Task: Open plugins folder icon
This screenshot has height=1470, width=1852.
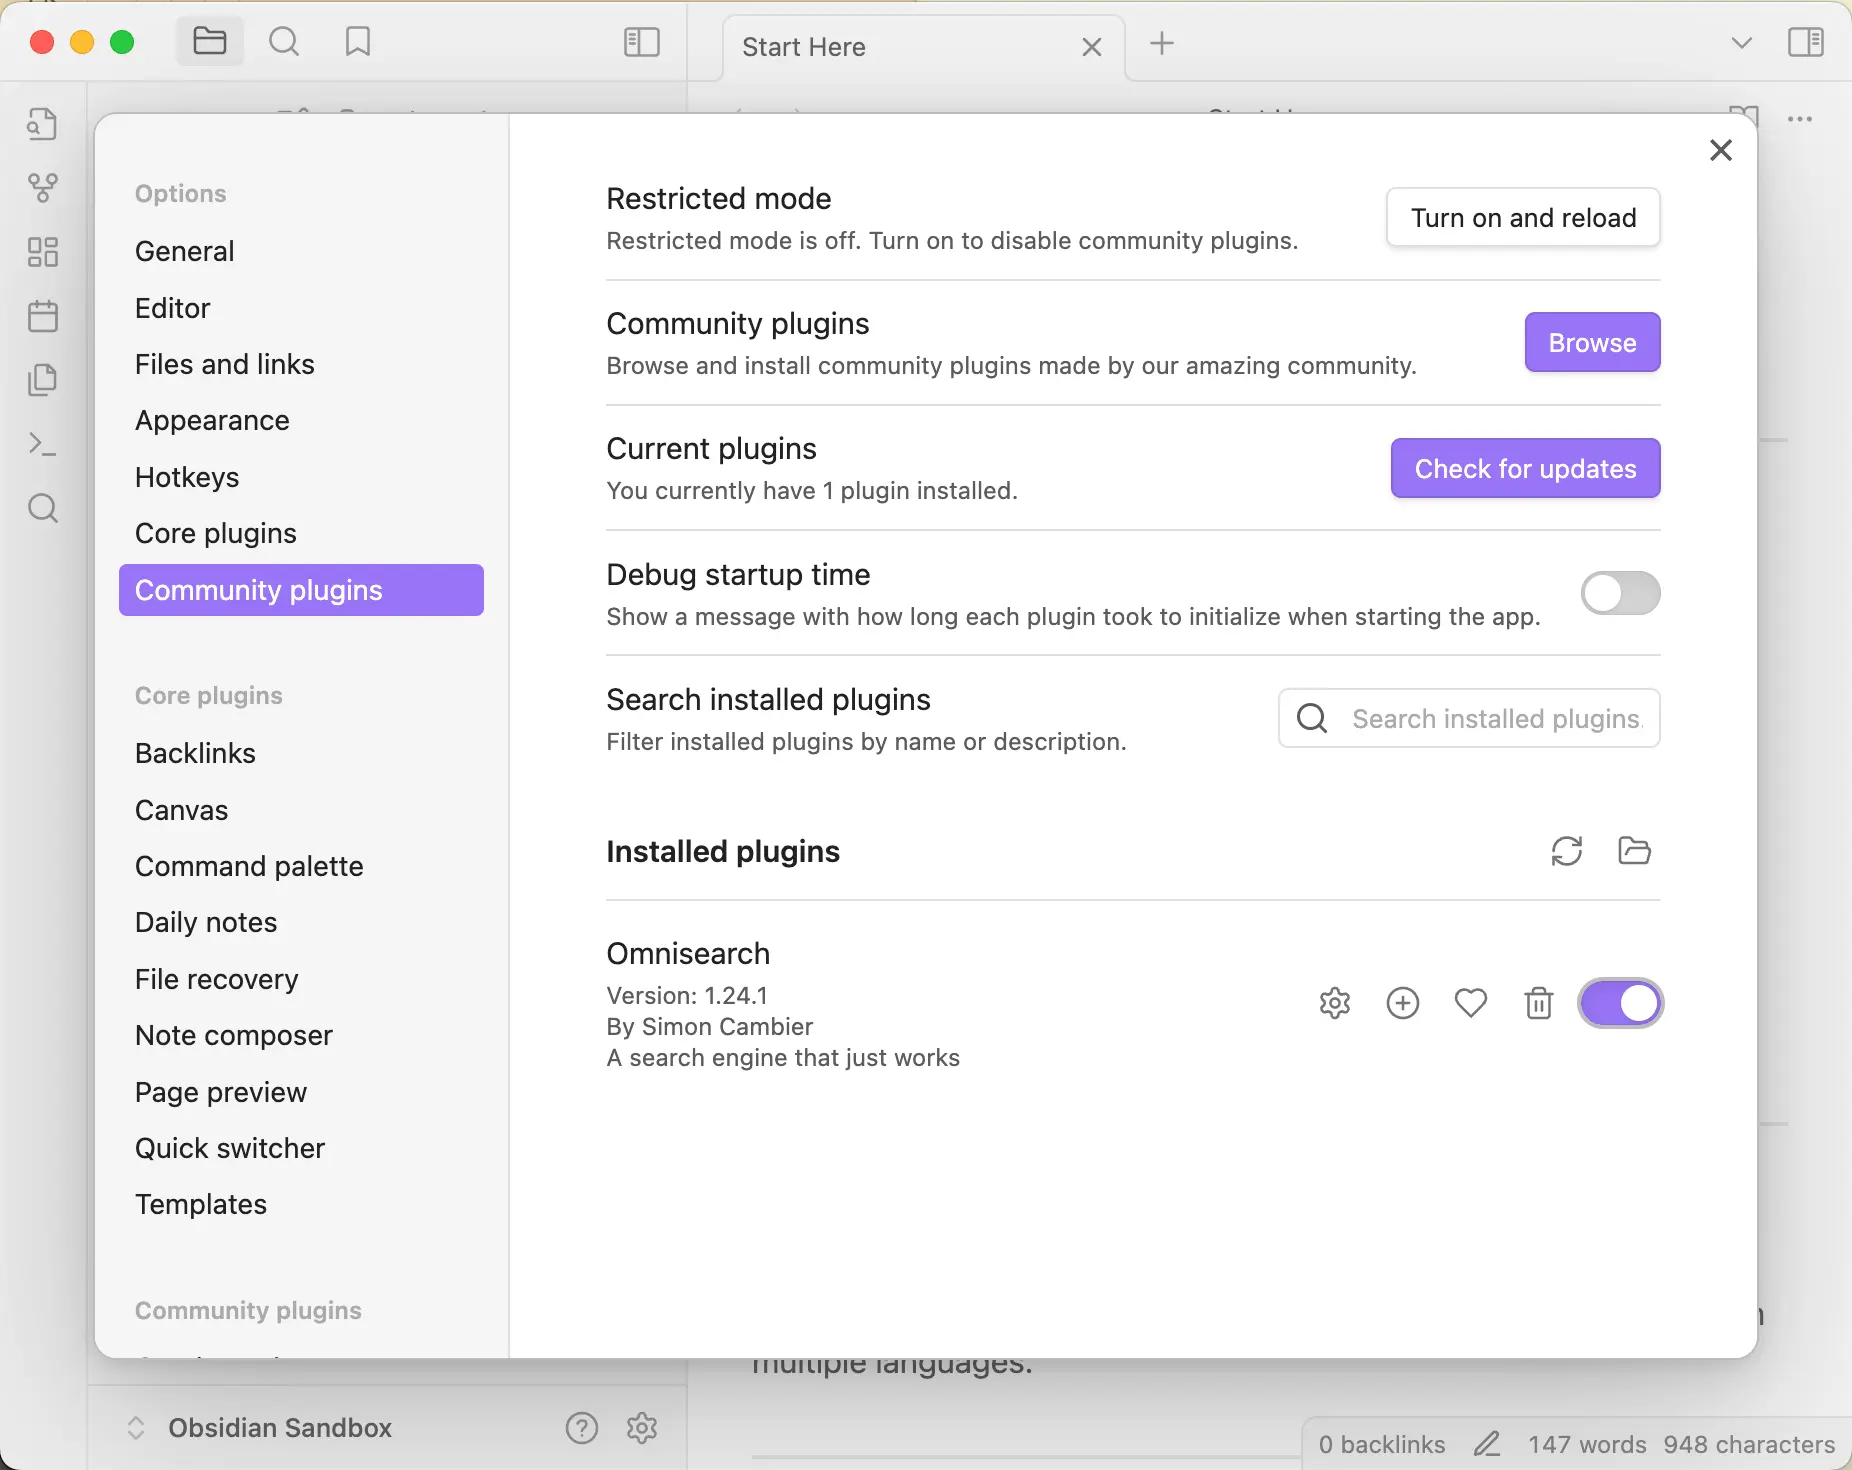Action: click(x=1634, y=851)
